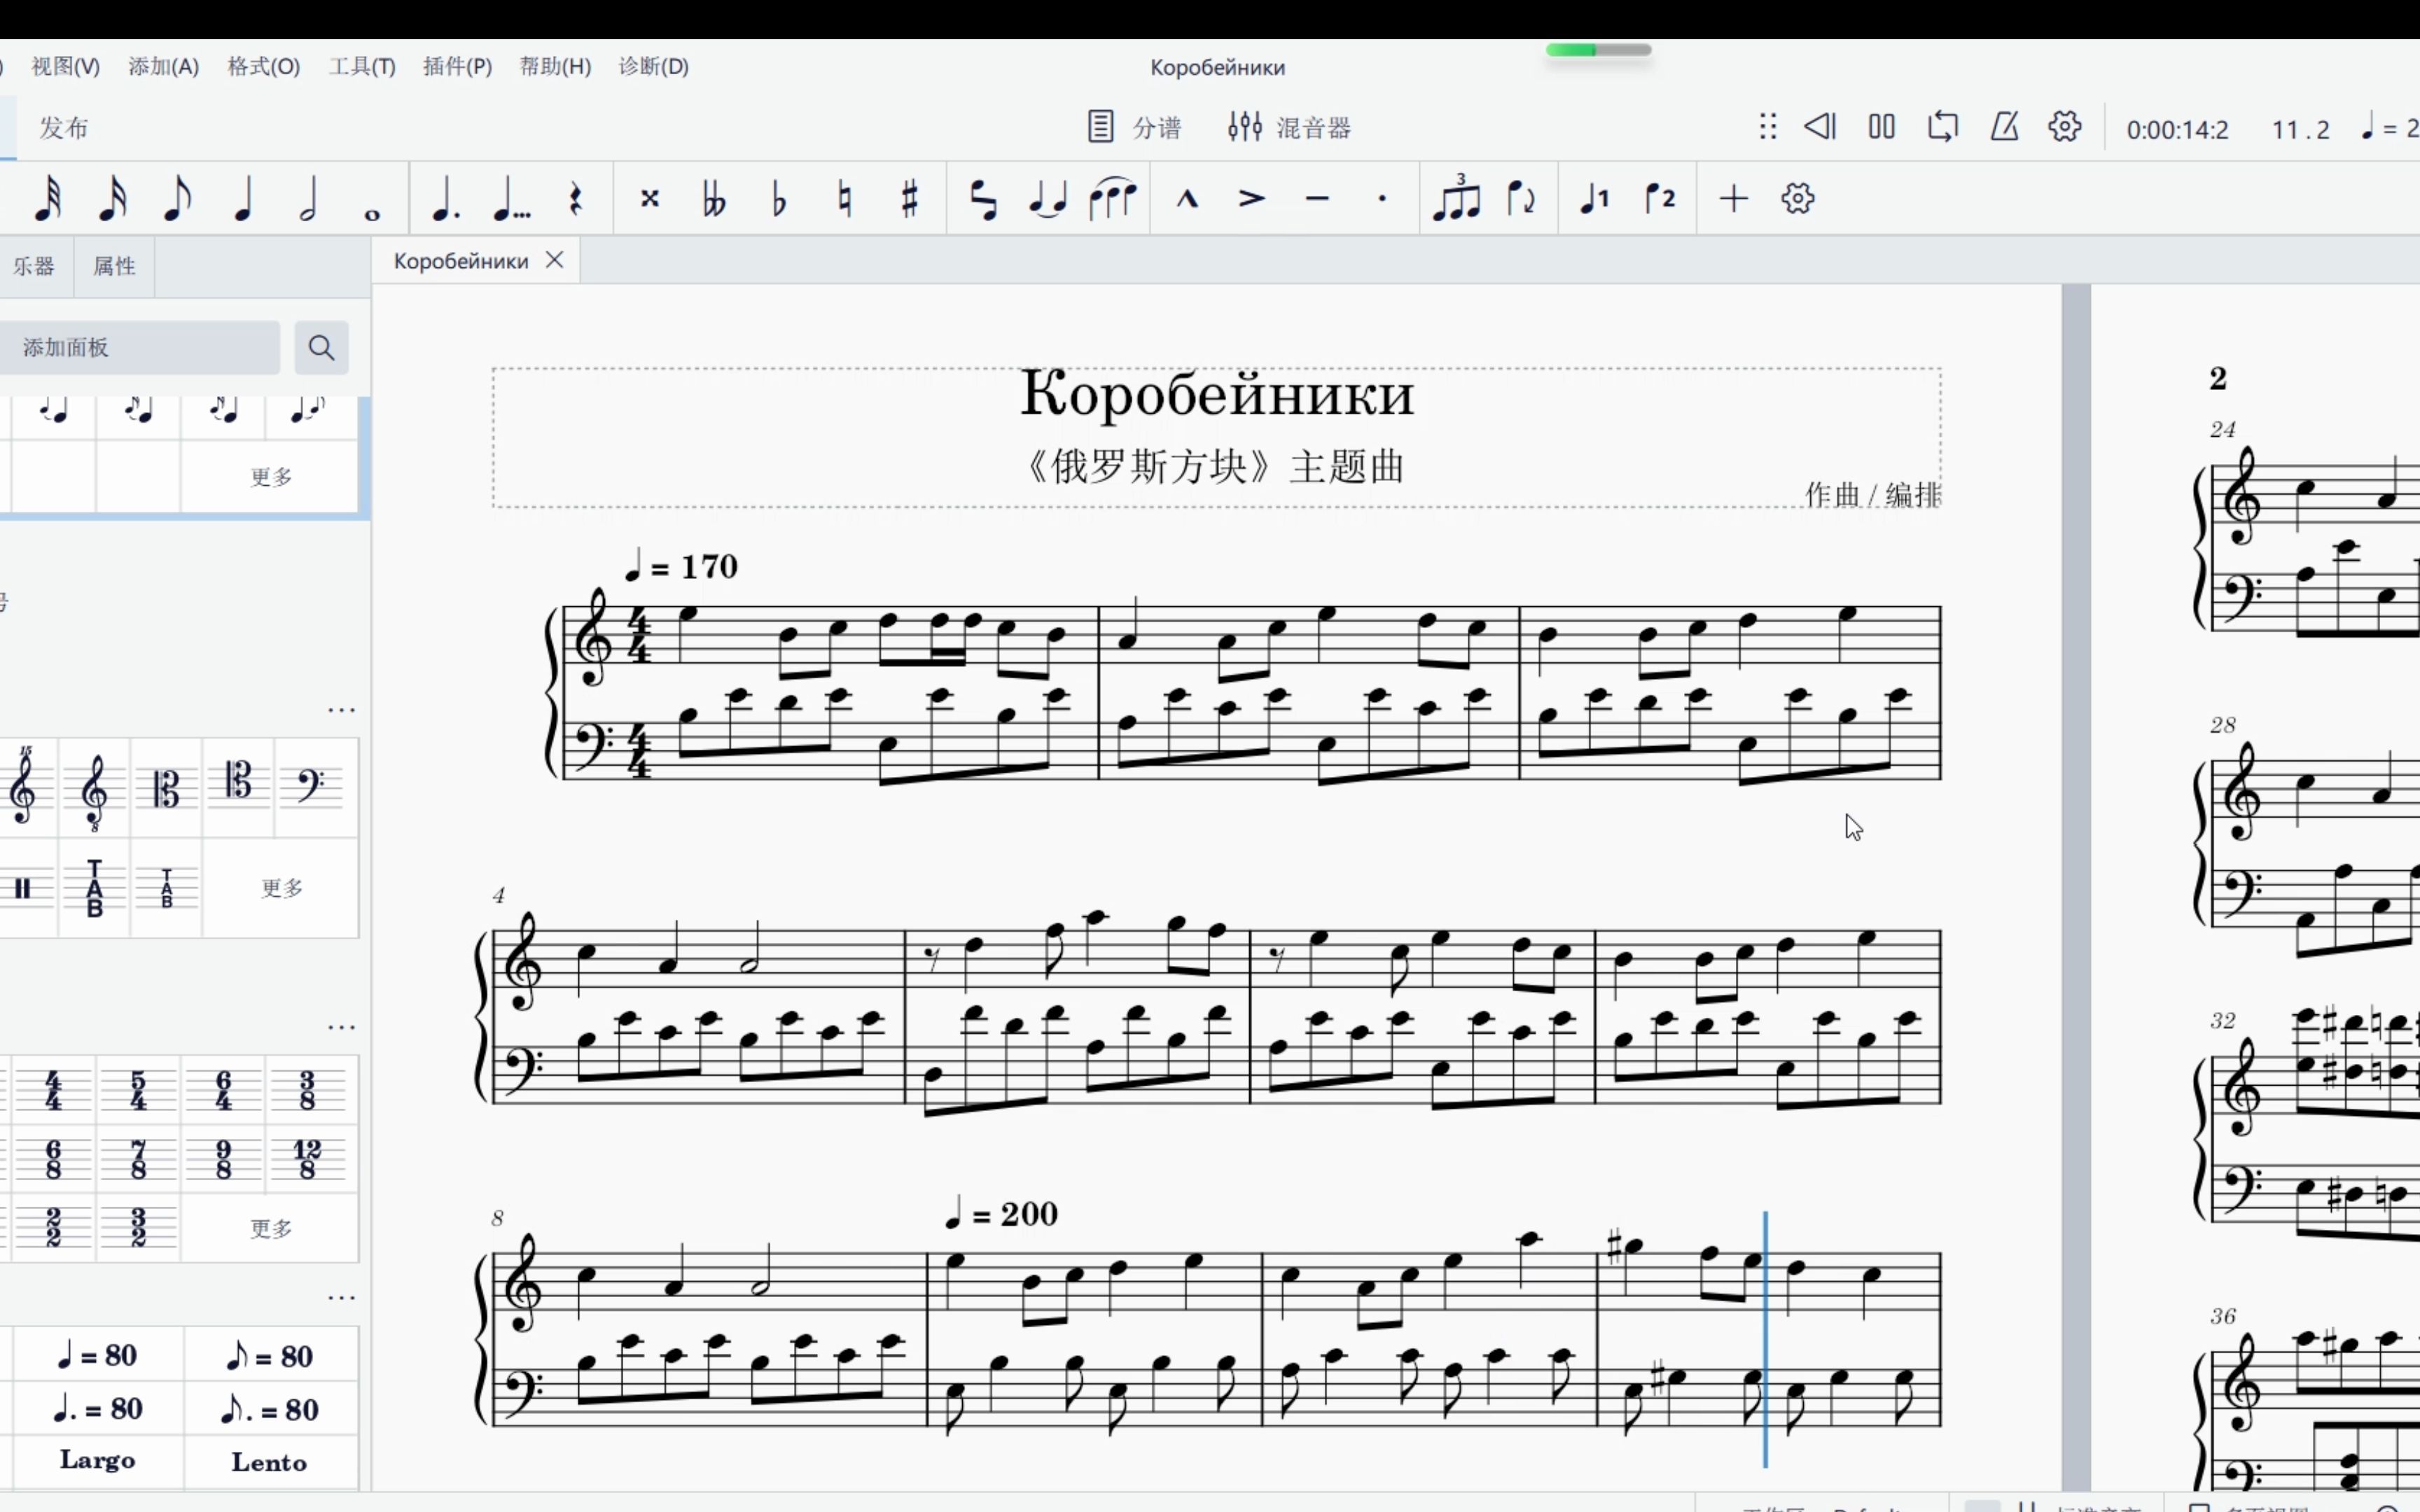Open the 诊断(D) menu

pos(653,66)
